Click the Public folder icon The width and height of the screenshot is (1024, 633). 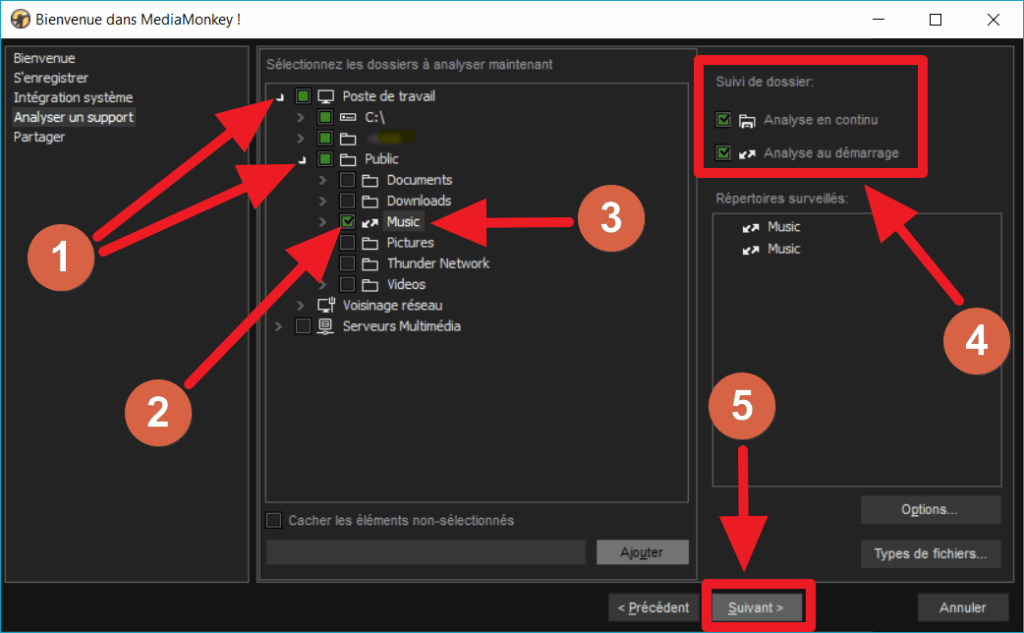(348, 159)
